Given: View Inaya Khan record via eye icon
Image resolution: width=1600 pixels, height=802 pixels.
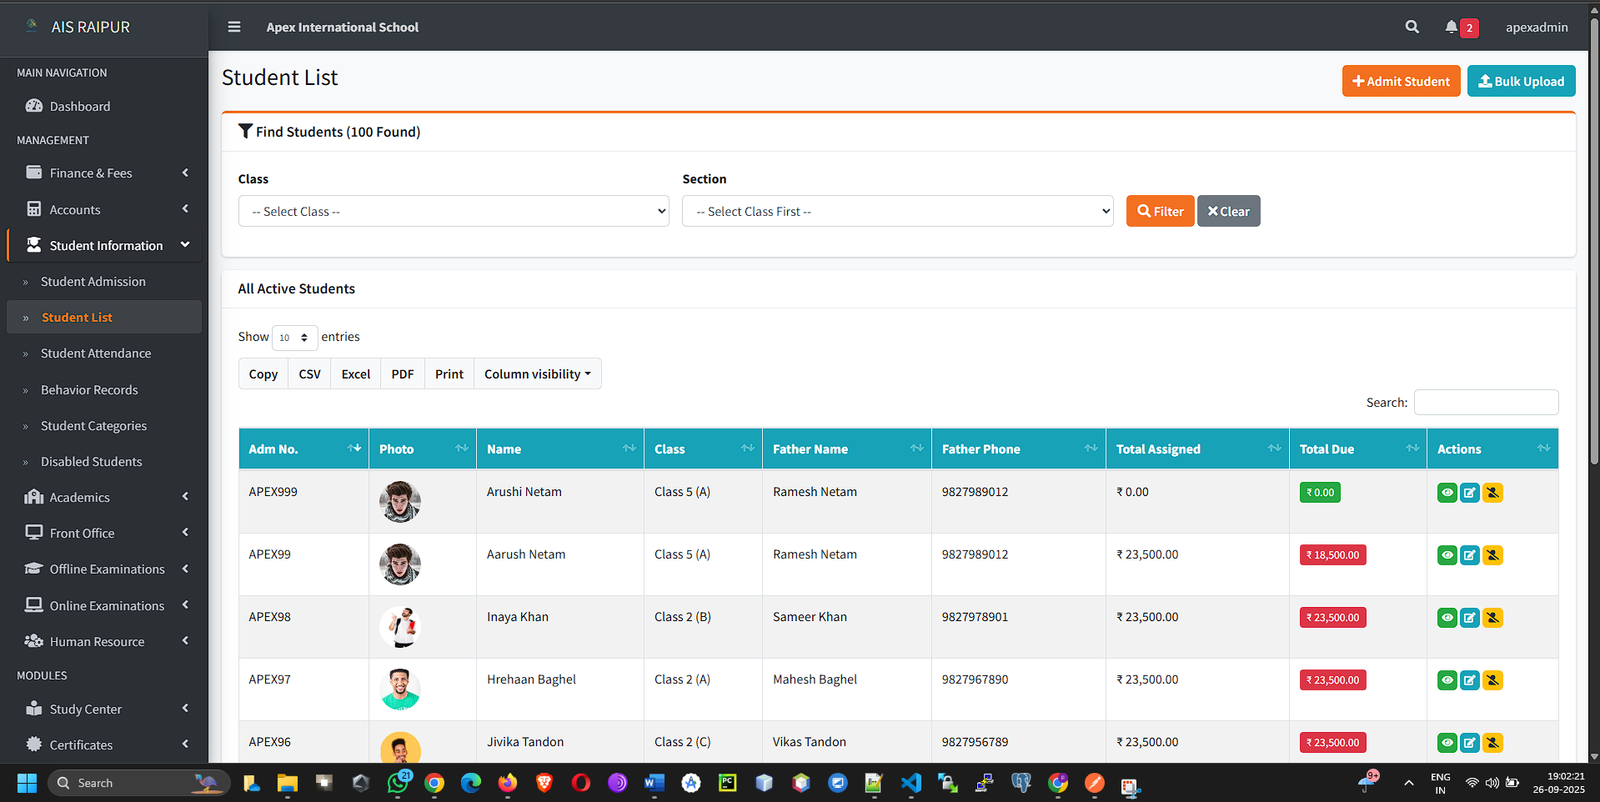Looking at the screenshot, I should click(x=1447, y=618).
